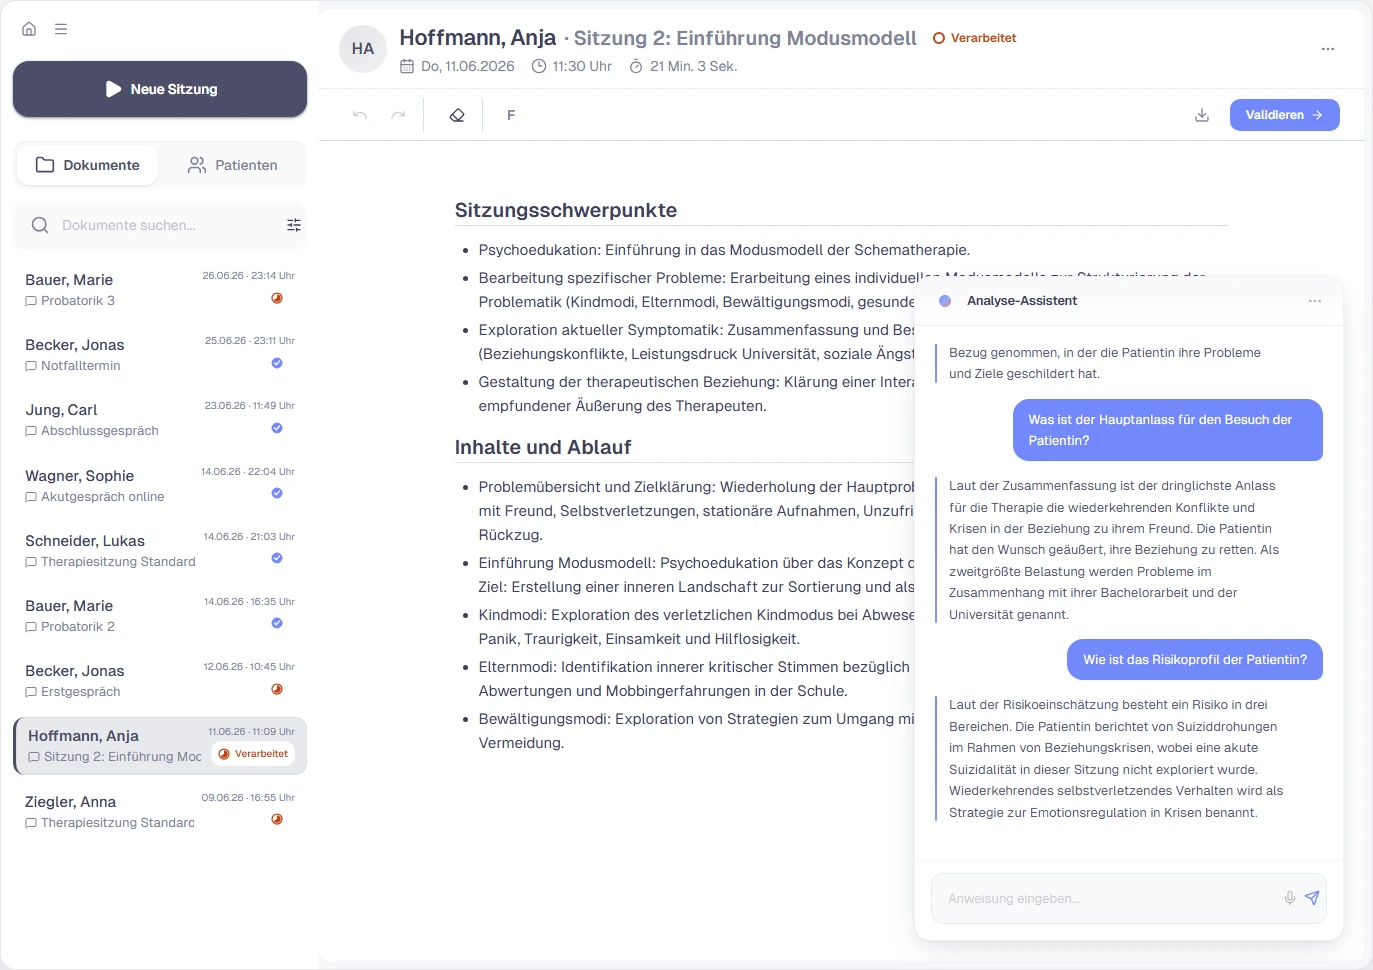The height and width of the screenshot is (970, 1373).
Task: Click the redo arrow
Action: [398, 115]
